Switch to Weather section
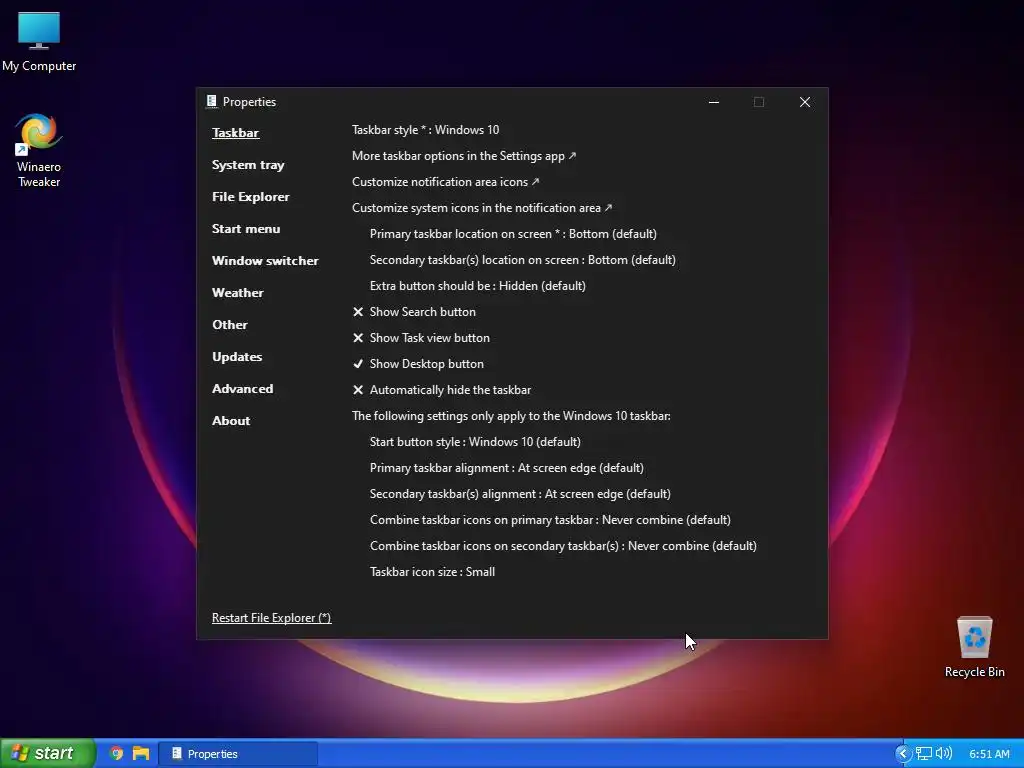Screen dimensions: 1024x768 [x=238, y=293]
